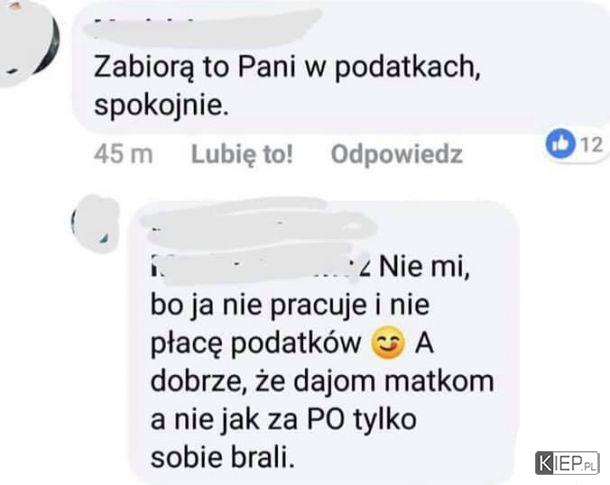The image size is (610, 485).
Task: Open the "45 m" timestamp link
Action: 123,154
